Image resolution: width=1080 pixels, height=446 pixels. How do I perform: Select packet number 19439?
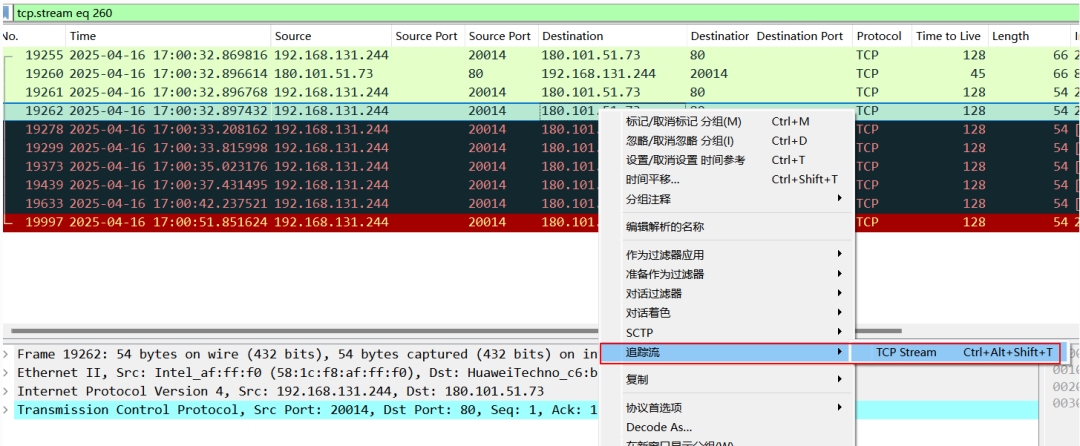[x=300, y=184]
